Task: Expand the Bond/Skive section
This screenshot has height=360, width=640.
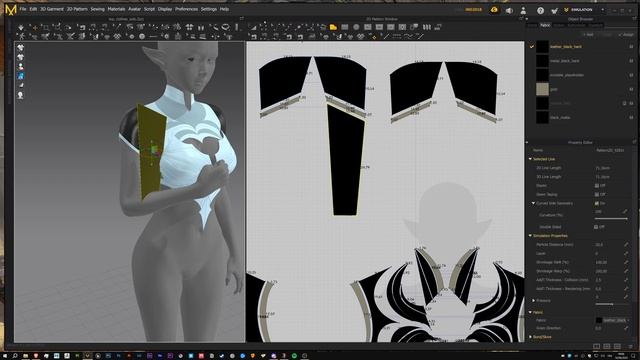Action: pos(530,337)
